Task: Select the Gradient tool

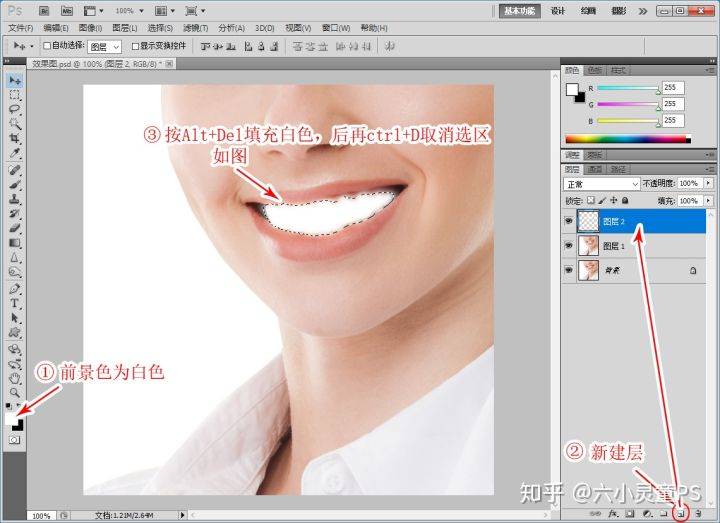Action: point(15,242)
